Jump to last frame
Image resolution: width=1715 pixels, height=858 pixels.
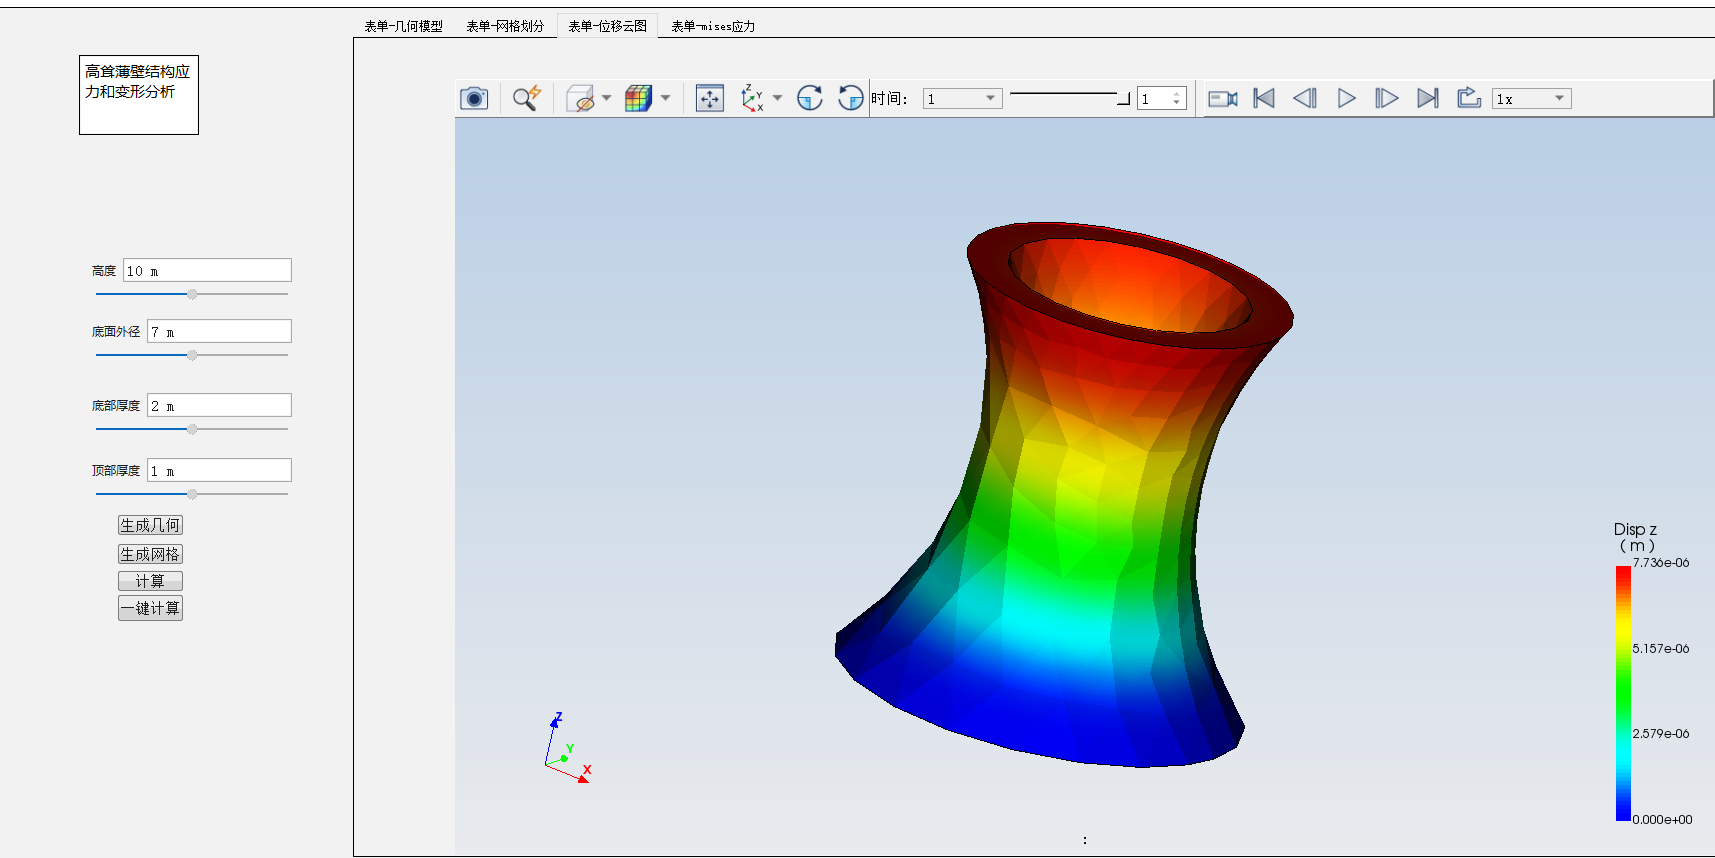point(1428,98)
